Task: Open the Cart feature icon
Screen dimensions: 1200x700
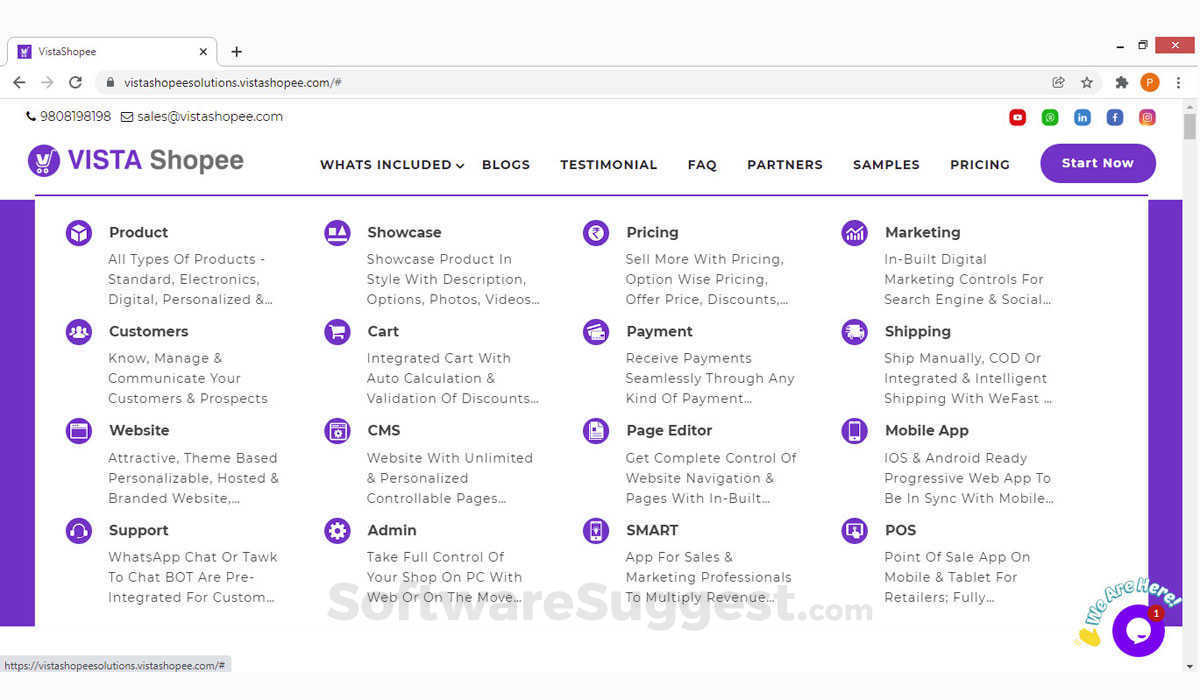Action: point(337,331)
